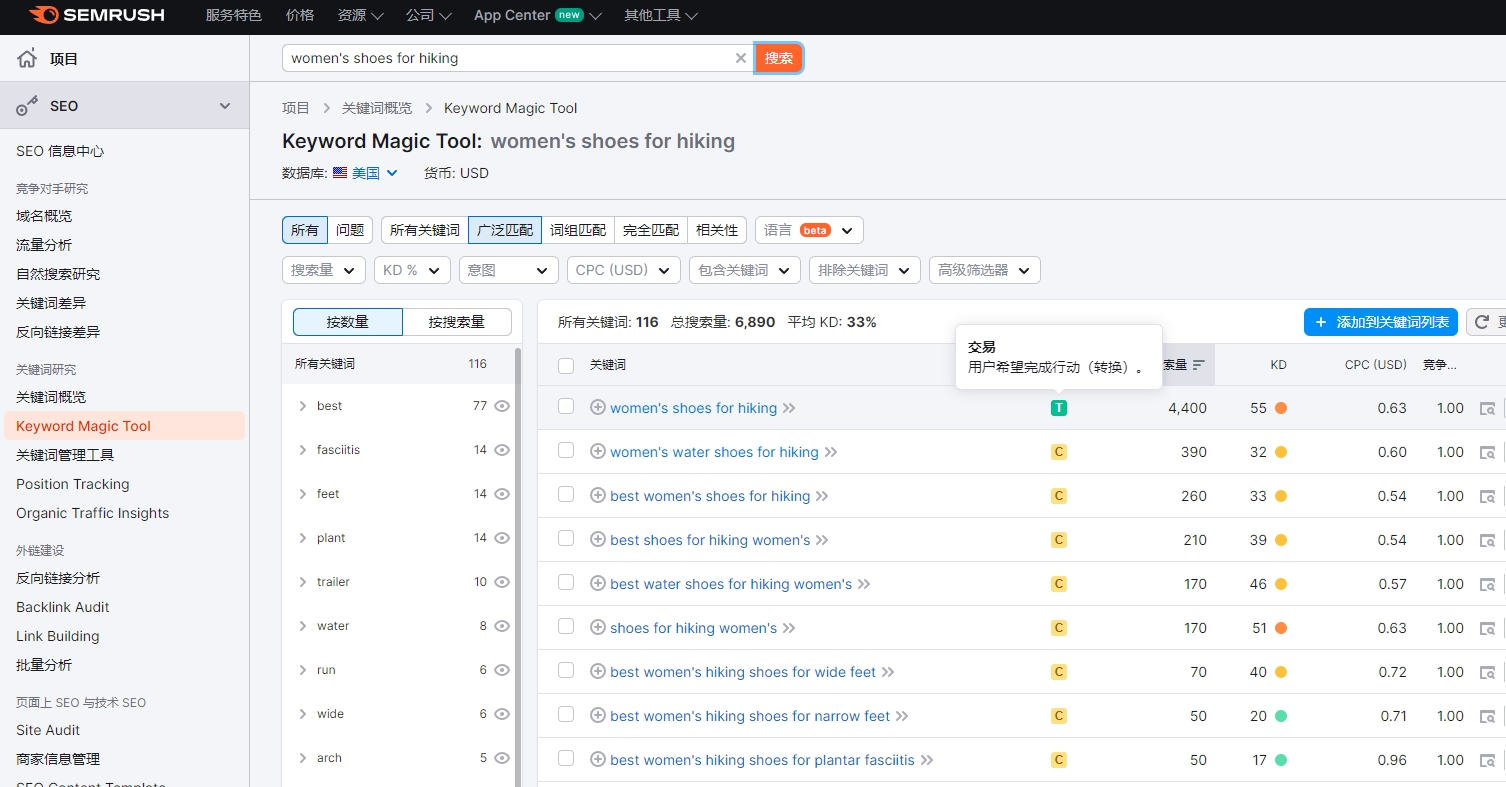Expand the 'best' keyword group
Screen dimensions: 1506x787
[303, 406]
